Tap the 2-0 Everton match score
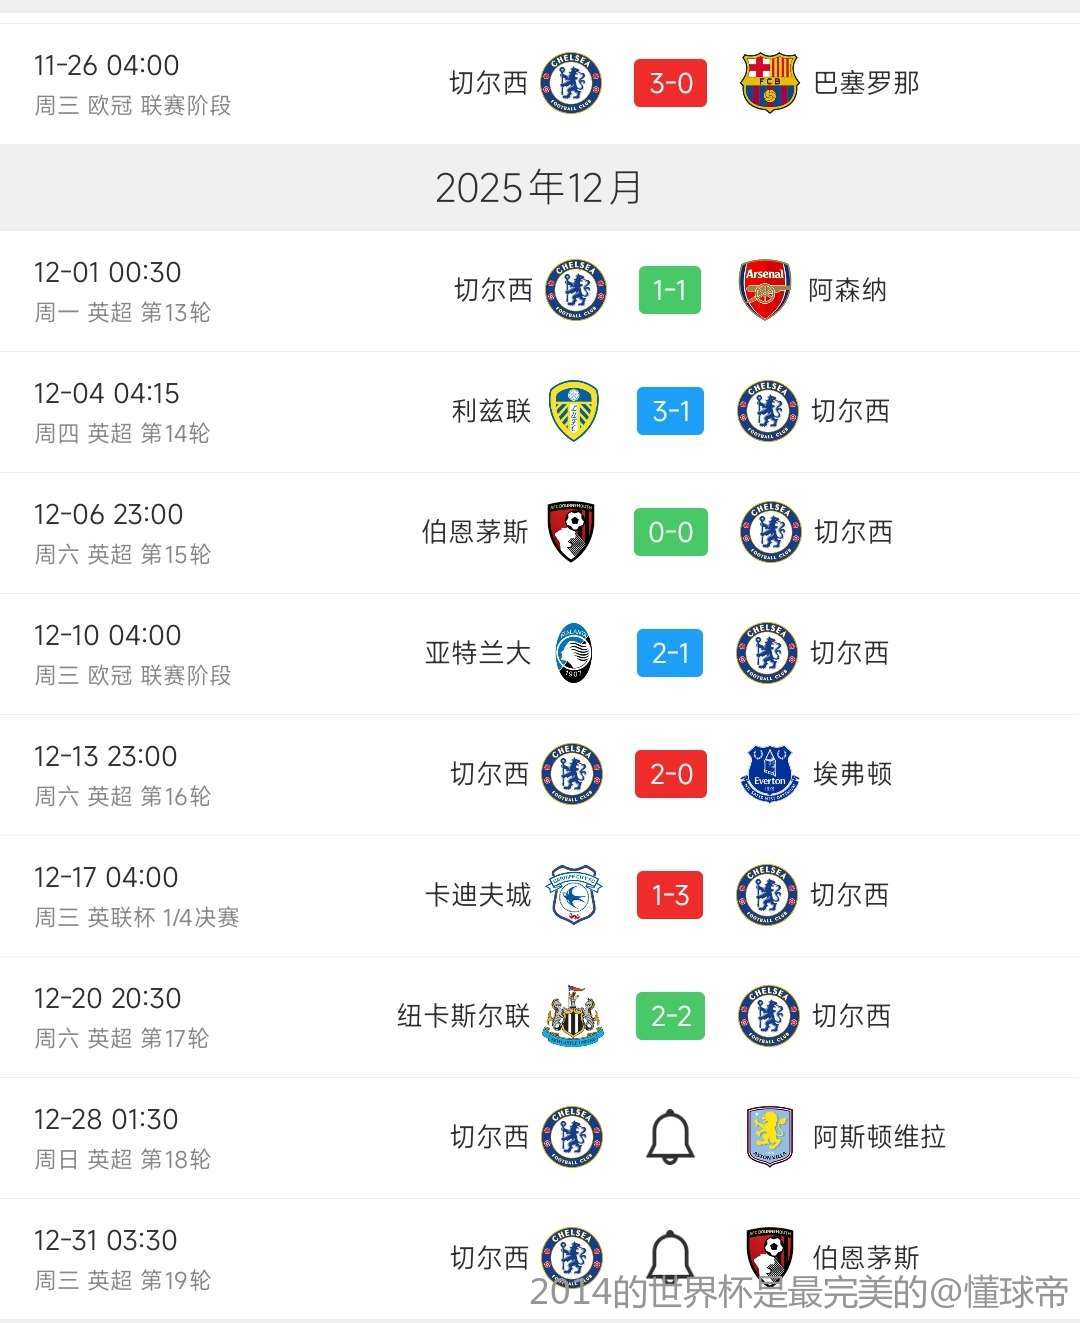This screenshot has width=1080, height=1323. pyautogui.click(x=670, y=774)
